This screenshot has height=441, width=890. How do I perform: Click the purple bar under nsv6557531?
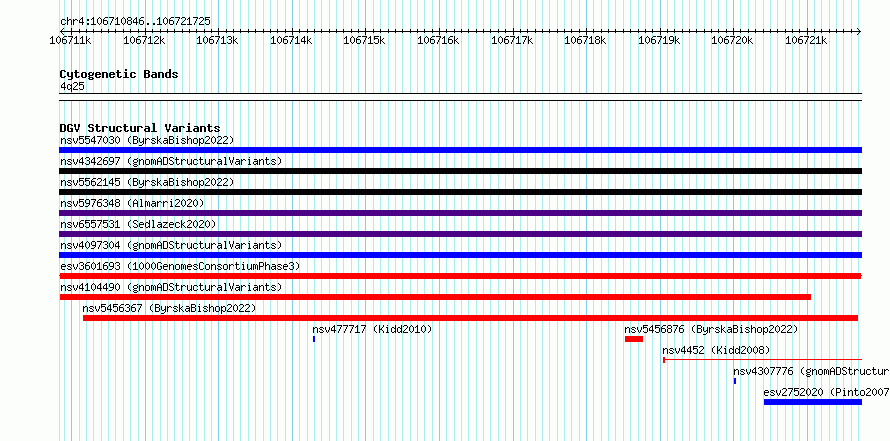[460, 234]
